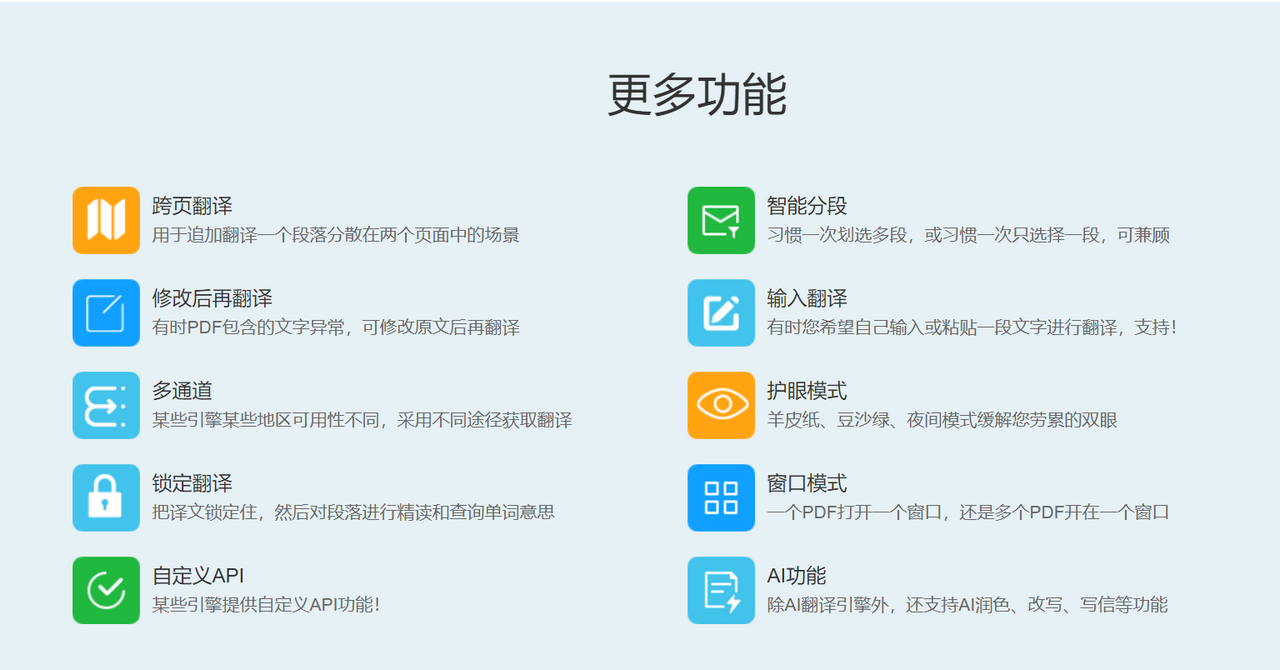
Task: Click the green 智能分段 envelope icon
Action: [x=721, y=220]
